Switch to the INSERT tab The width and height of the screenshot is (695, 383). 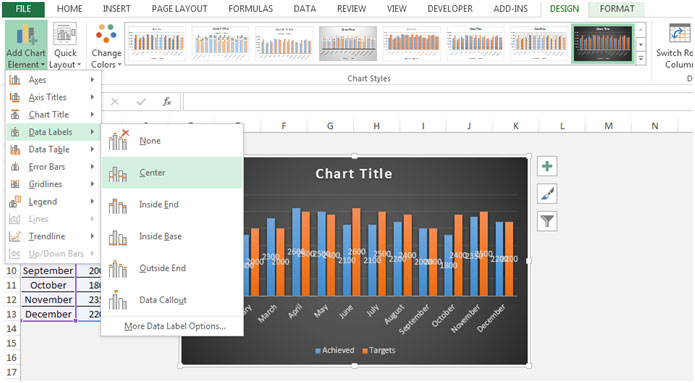(x=117, y=8)
